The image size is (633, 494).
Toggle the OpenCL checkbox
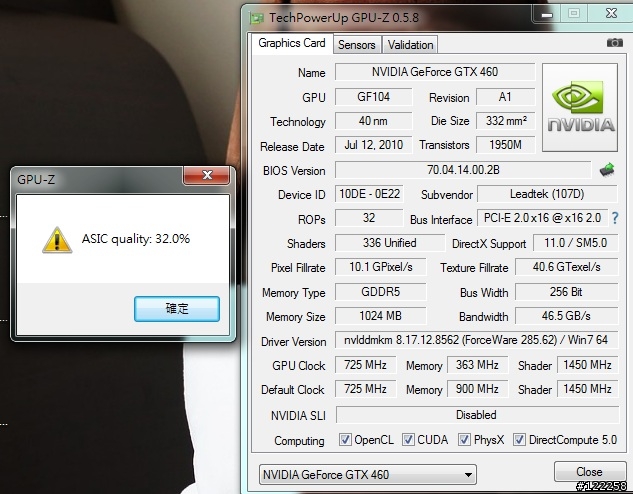click(344, 440)
